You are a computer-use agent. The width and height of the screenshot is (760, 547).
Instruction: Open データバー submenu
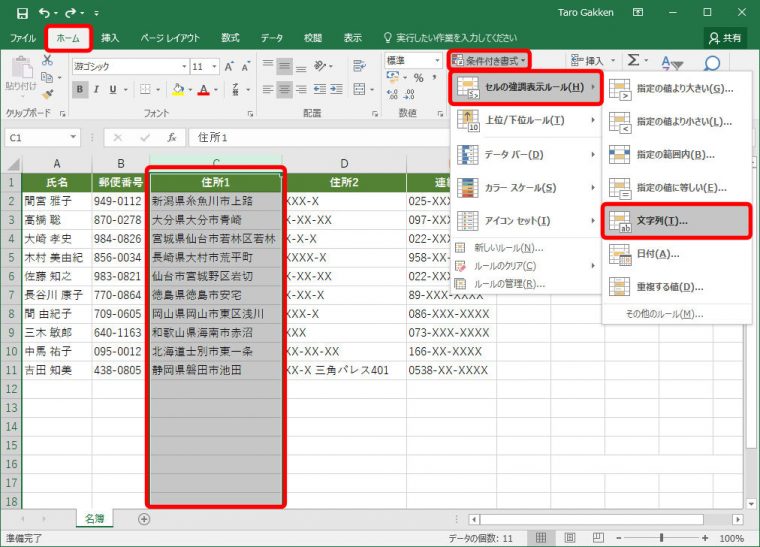click(x=526, y=155)
